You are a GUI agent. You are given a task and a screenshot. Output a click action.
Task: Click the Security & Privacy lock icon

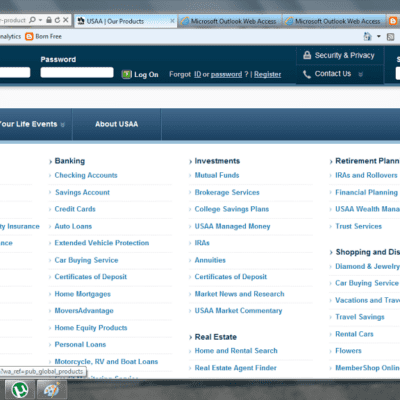[307, 55]
